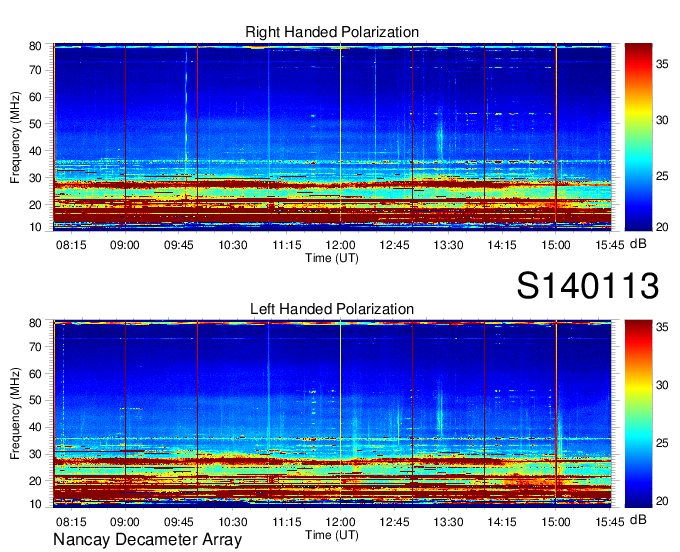Viewport: 680px width, 552px height.
Task: Click the 15:45 time tick under Left Handed plot
Action: point(610,522)
